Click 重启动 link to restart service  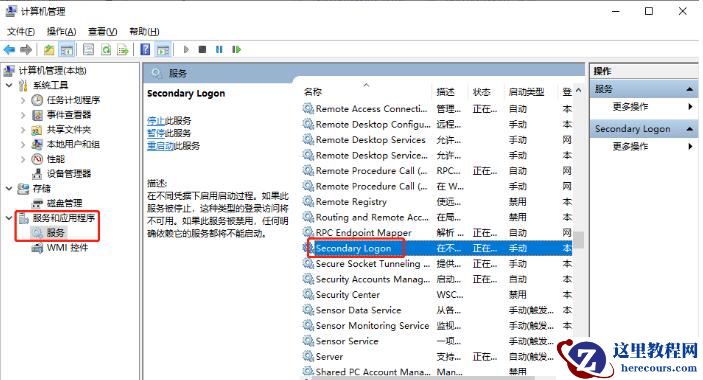tap(160, 146)
